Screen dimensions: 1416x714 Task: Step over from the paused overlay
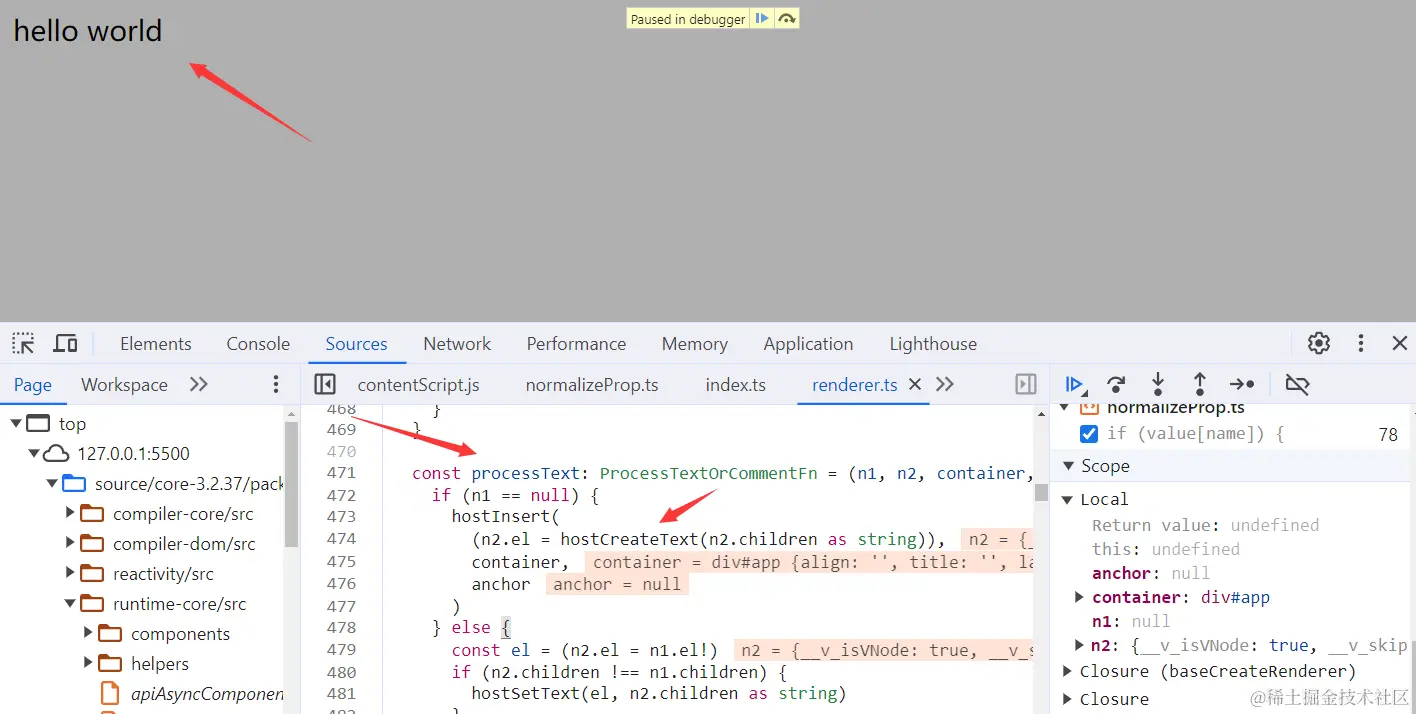tap(787, 19)
